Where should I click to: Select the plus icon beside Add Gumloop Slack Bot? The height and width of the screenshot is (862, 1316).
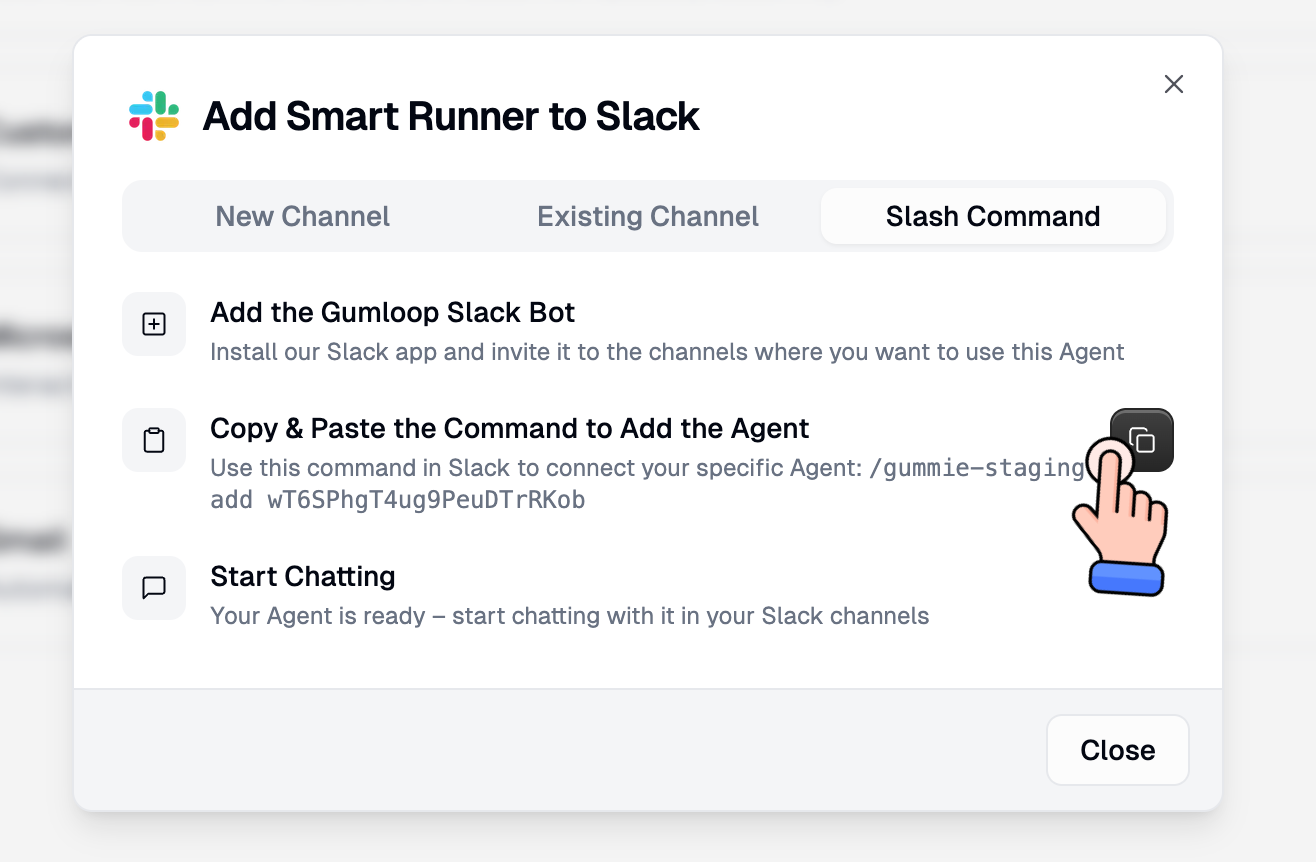[154, 323]
